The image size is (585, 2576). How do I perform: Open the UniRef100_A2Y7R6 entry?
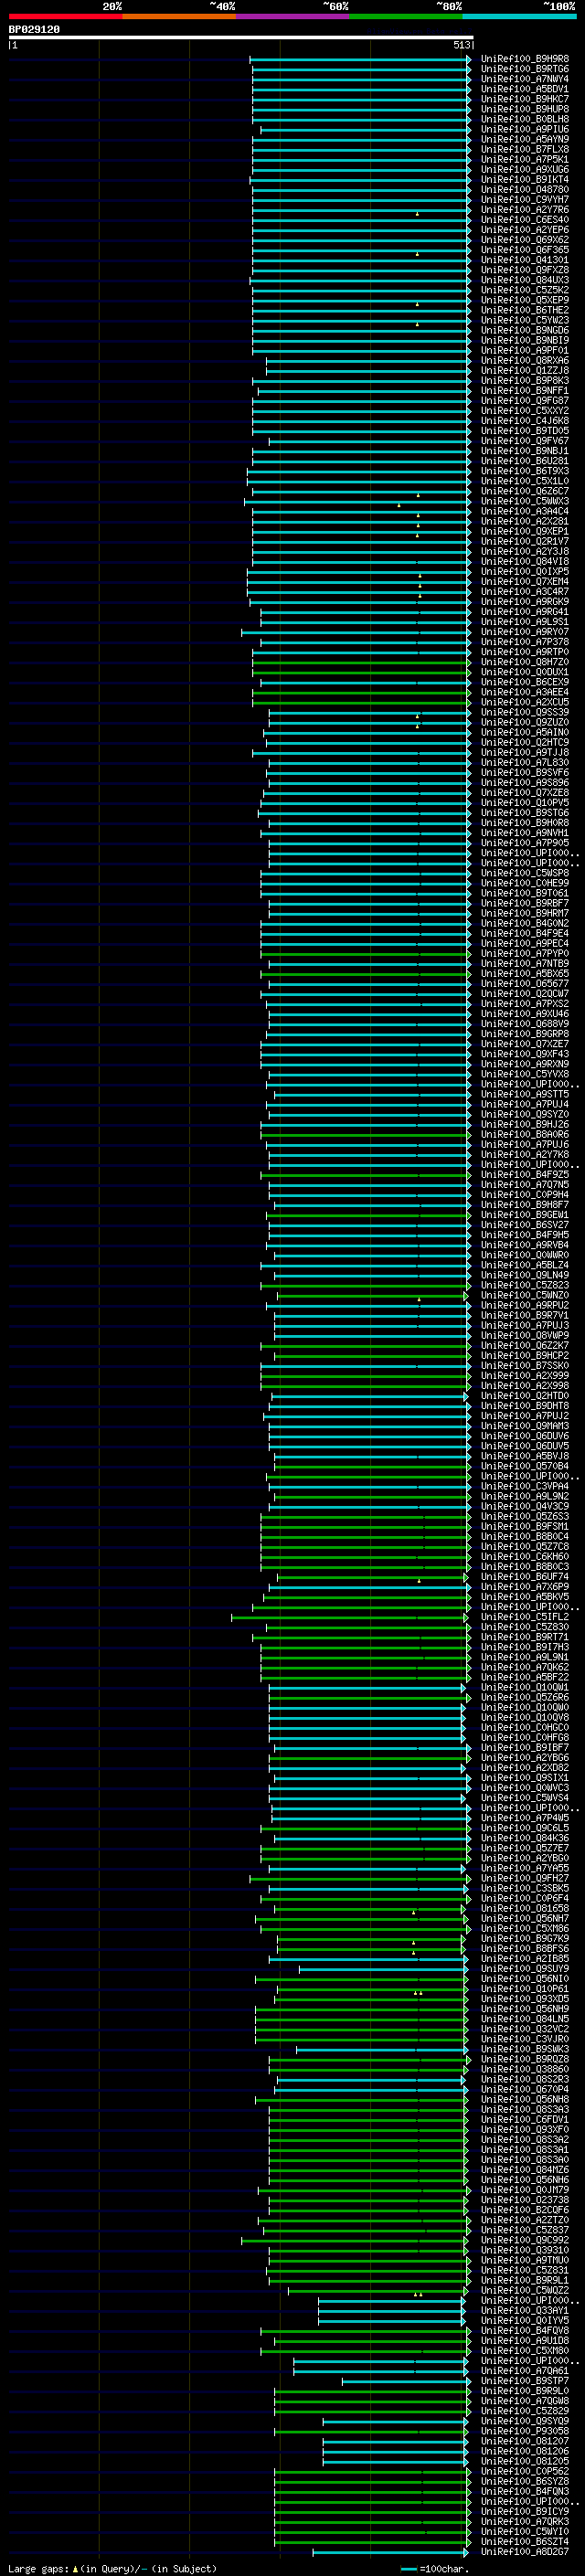pos(525,210)
